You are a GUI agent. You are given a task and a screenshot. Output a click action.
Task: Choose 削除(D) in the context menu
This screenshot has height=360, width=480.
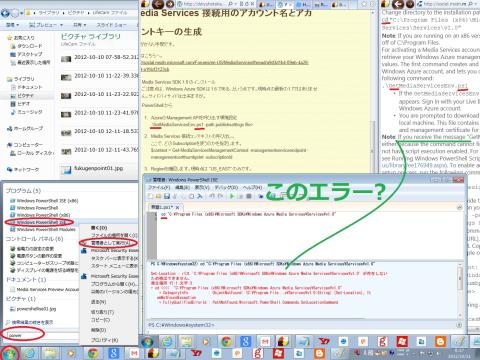99,330
